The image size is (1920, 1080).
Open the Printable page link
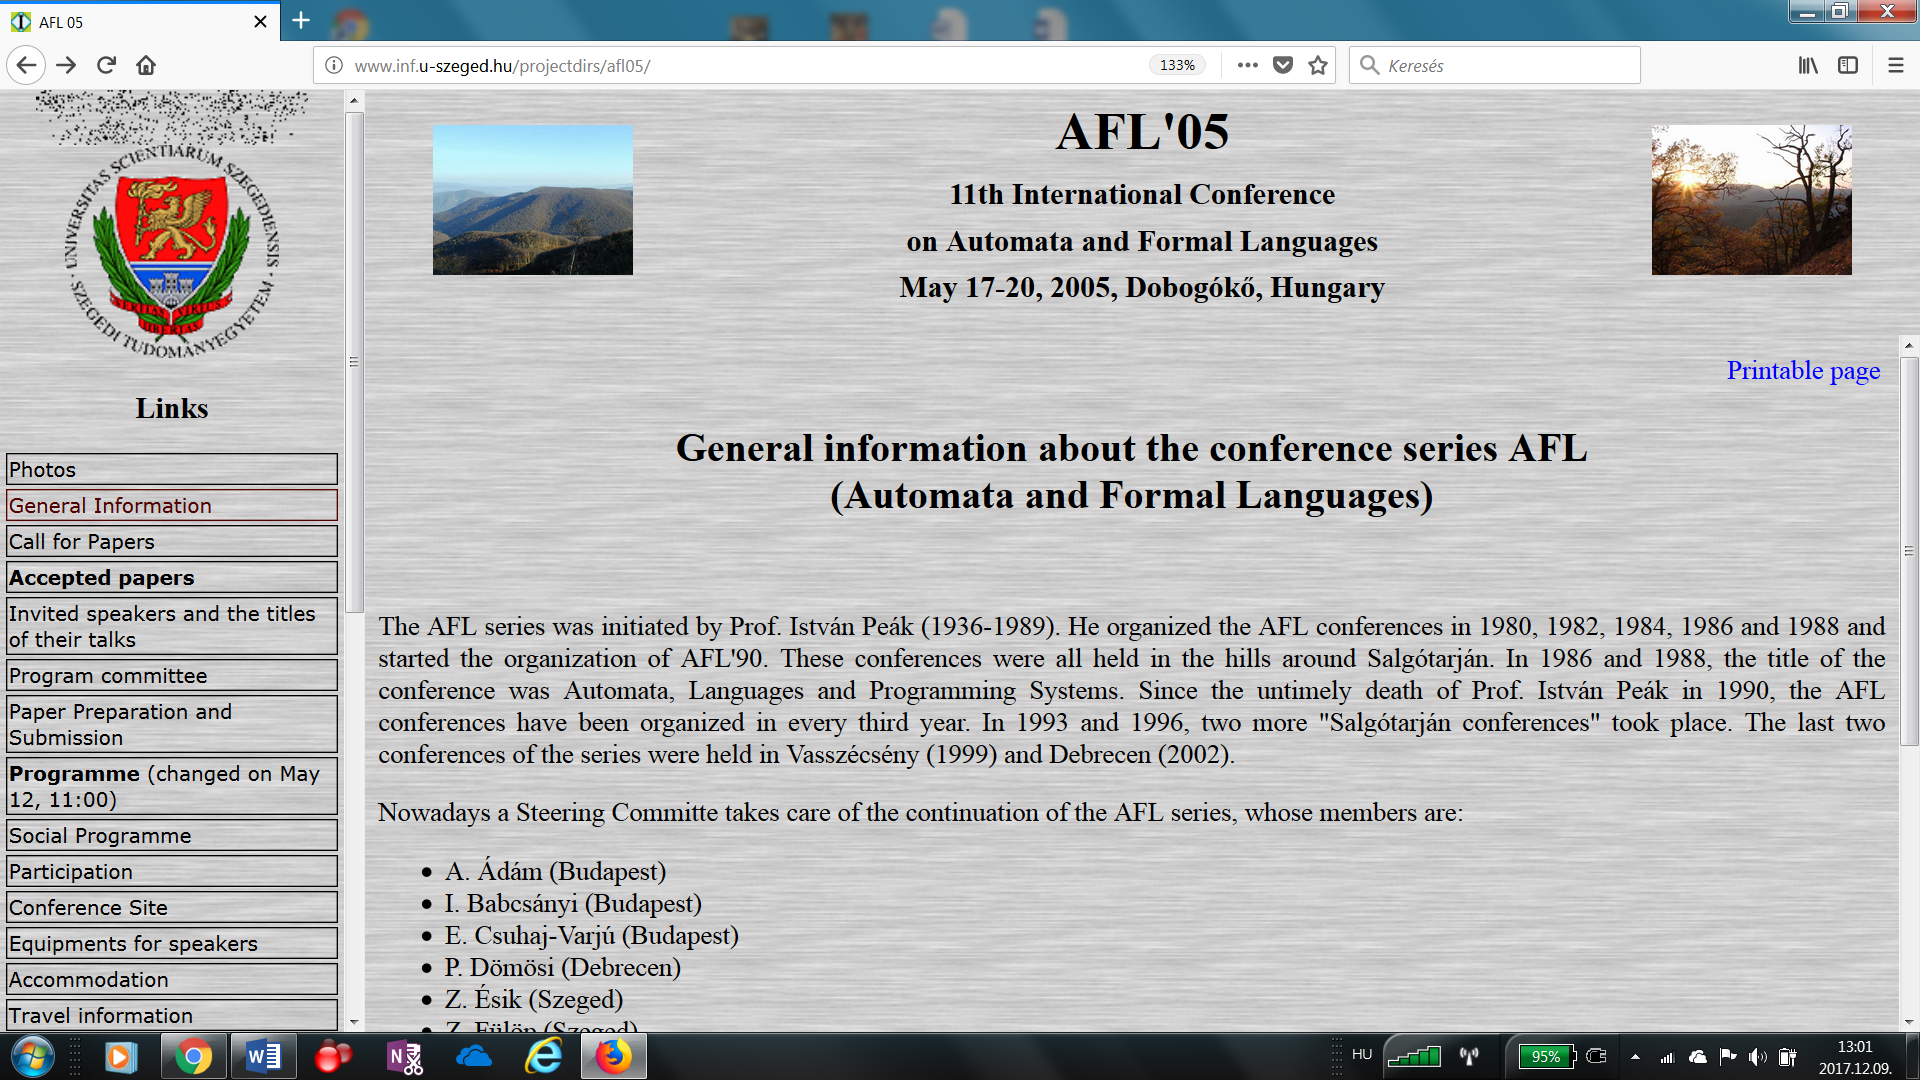coord(1803,370)
